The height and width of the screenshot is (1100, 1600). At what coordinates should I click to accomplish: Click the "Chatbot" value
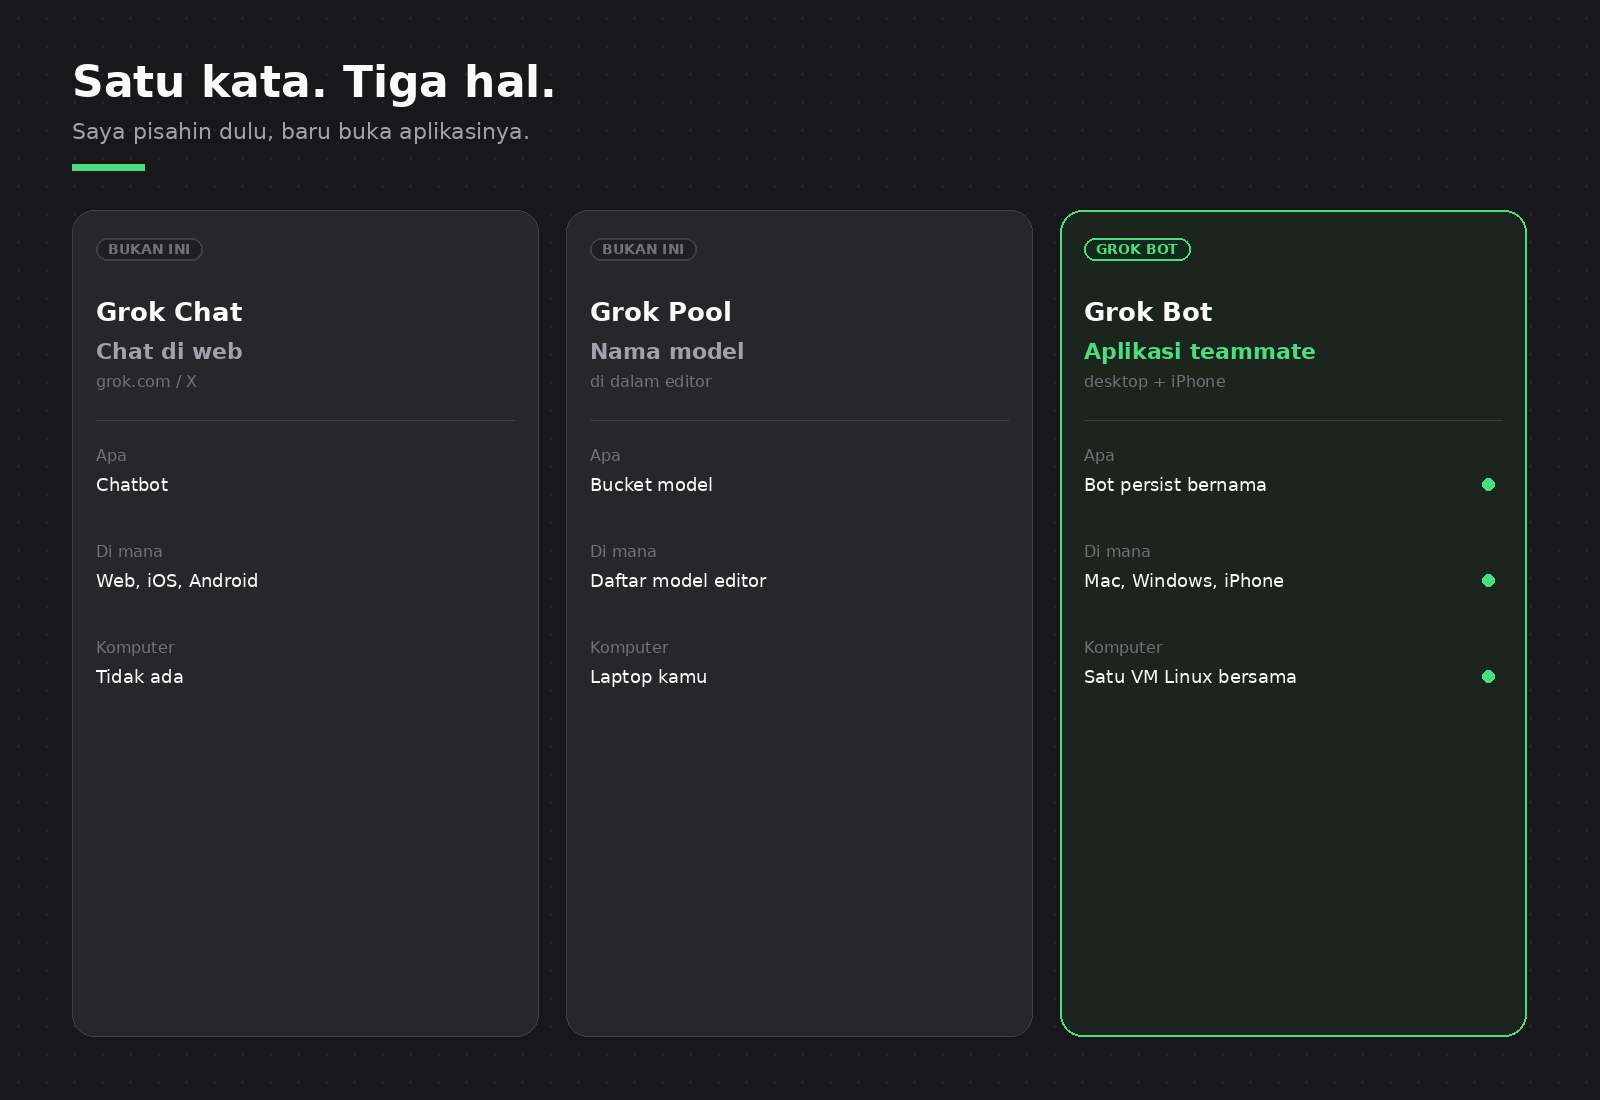pos(132,485)
